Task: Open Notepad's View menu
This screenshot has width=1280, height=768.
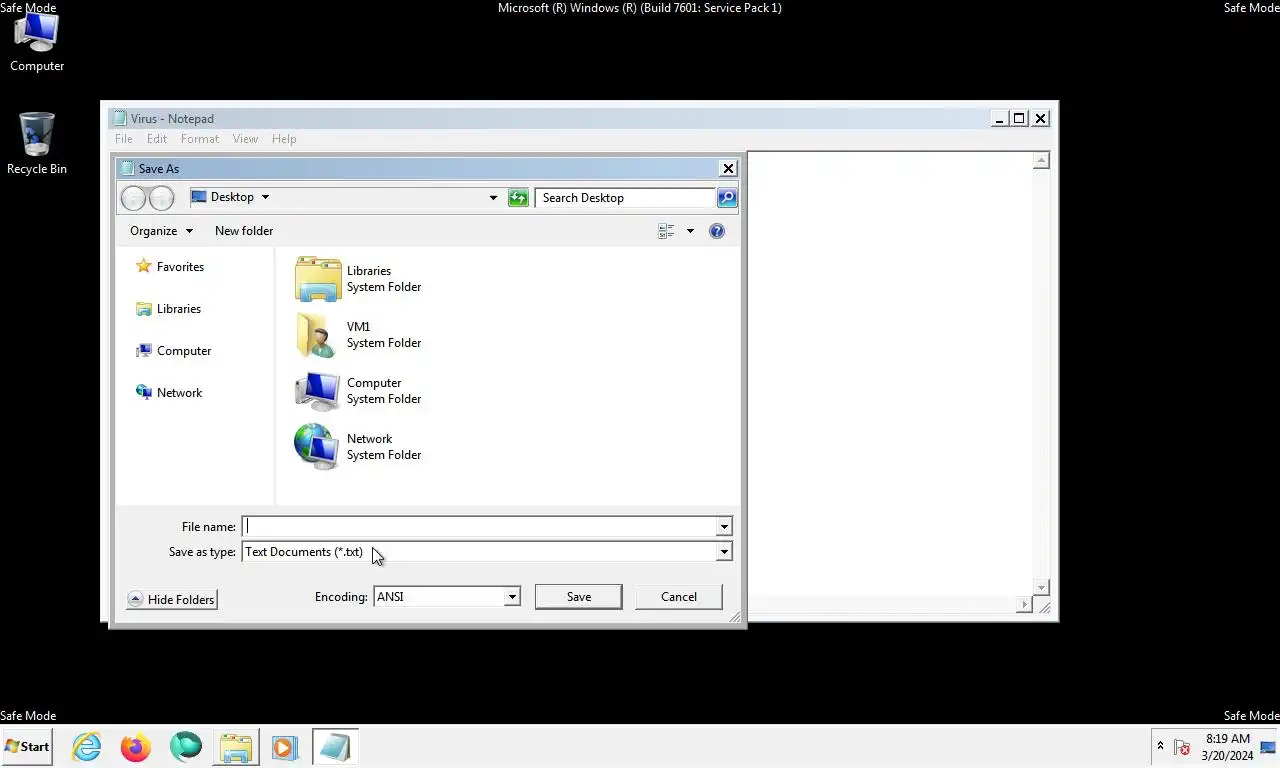Action: 245,139
